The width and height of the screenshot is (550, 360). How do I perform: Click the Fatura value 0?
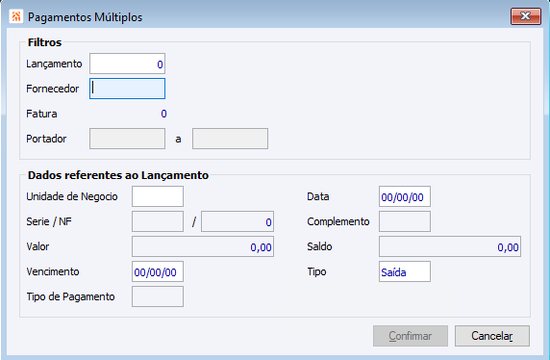click(164, 114)
